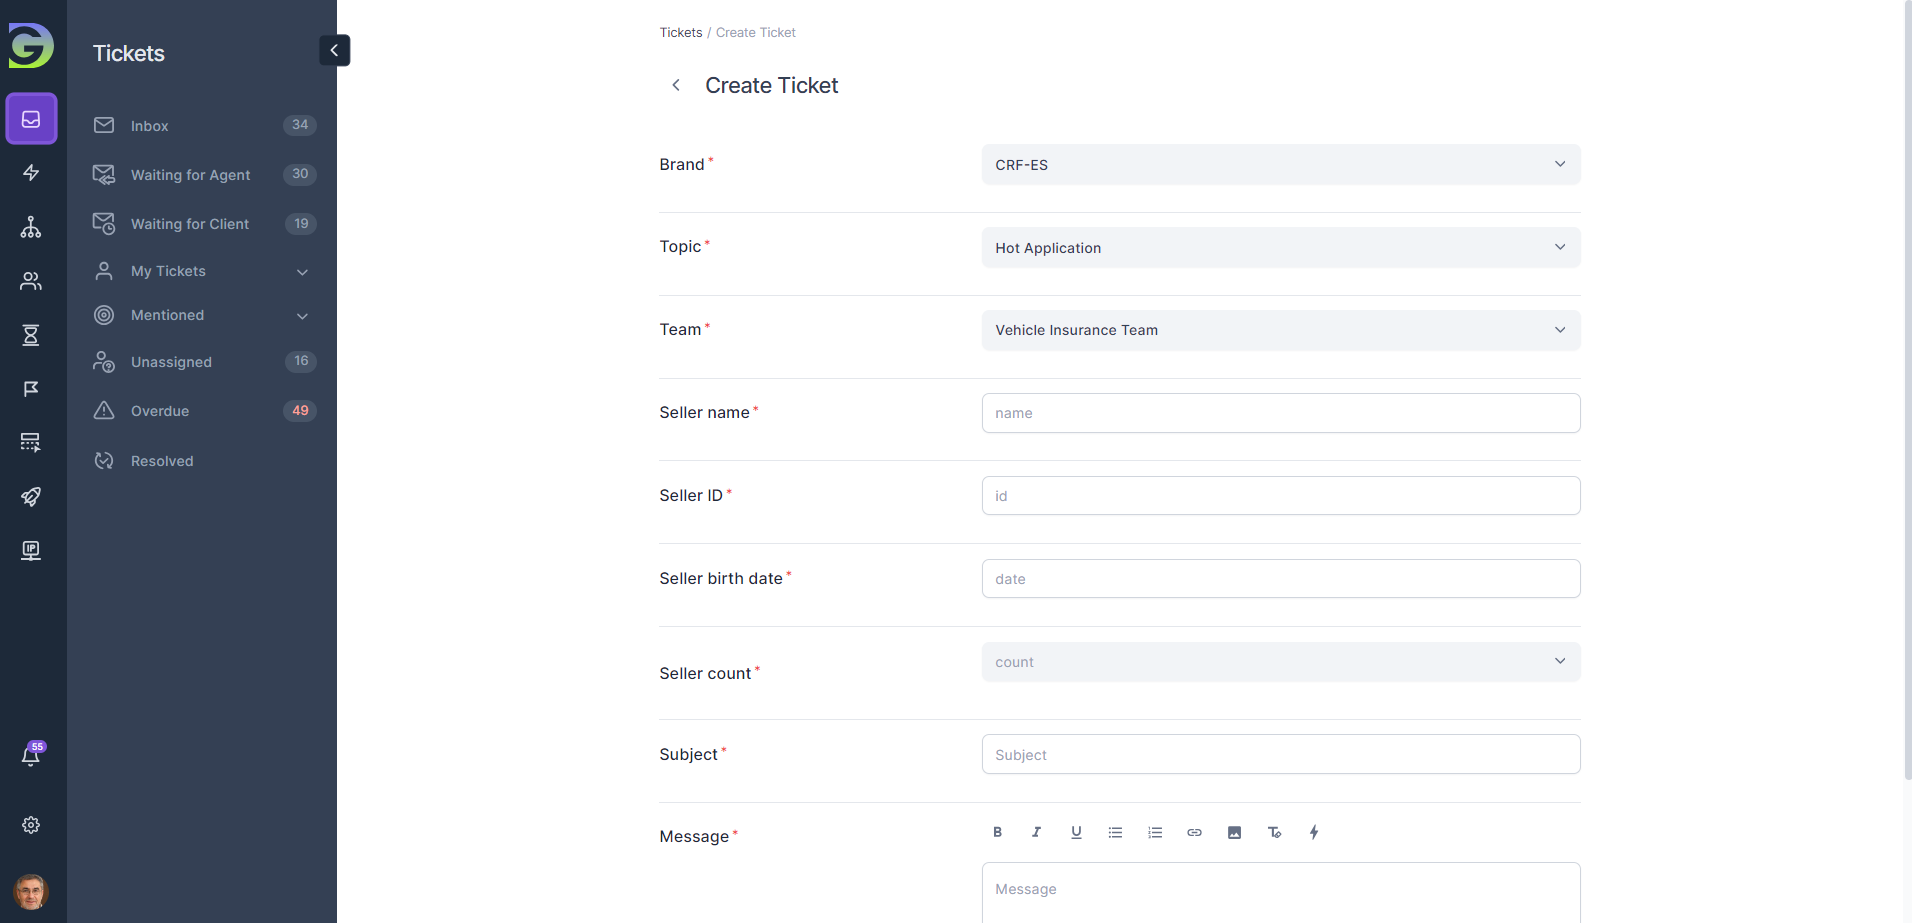The image size is (1912, 923).
Task: Open the Brand dropdown
Action: pyautogui.click(x=1280, y=165)
